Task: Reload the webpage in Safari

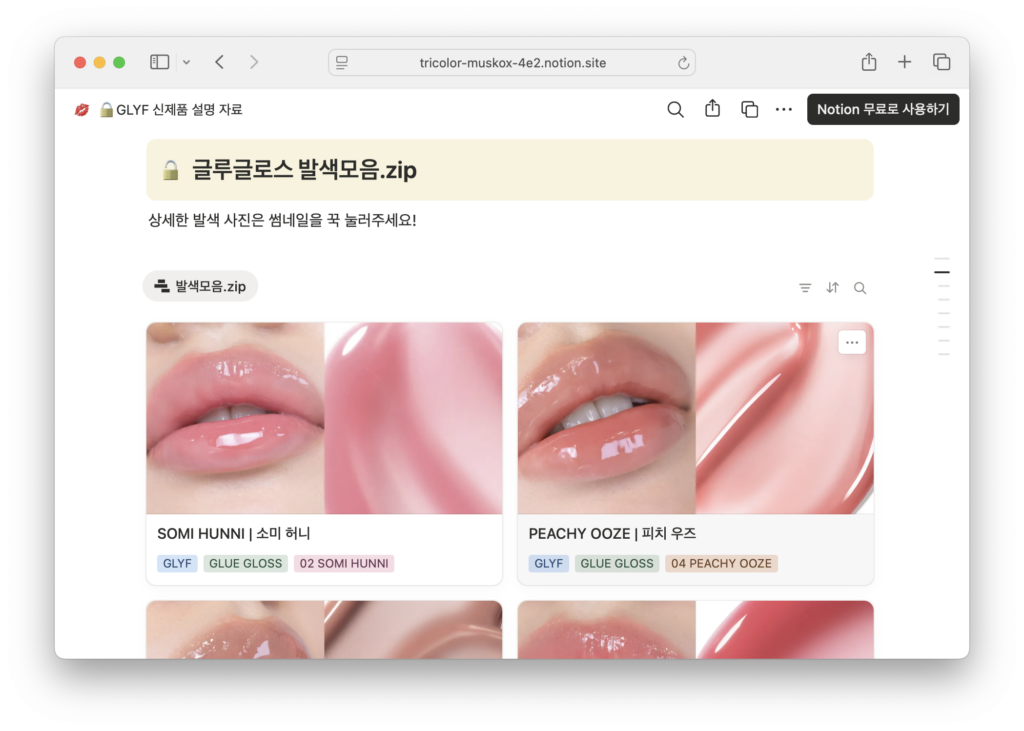Action: point(683,62)
